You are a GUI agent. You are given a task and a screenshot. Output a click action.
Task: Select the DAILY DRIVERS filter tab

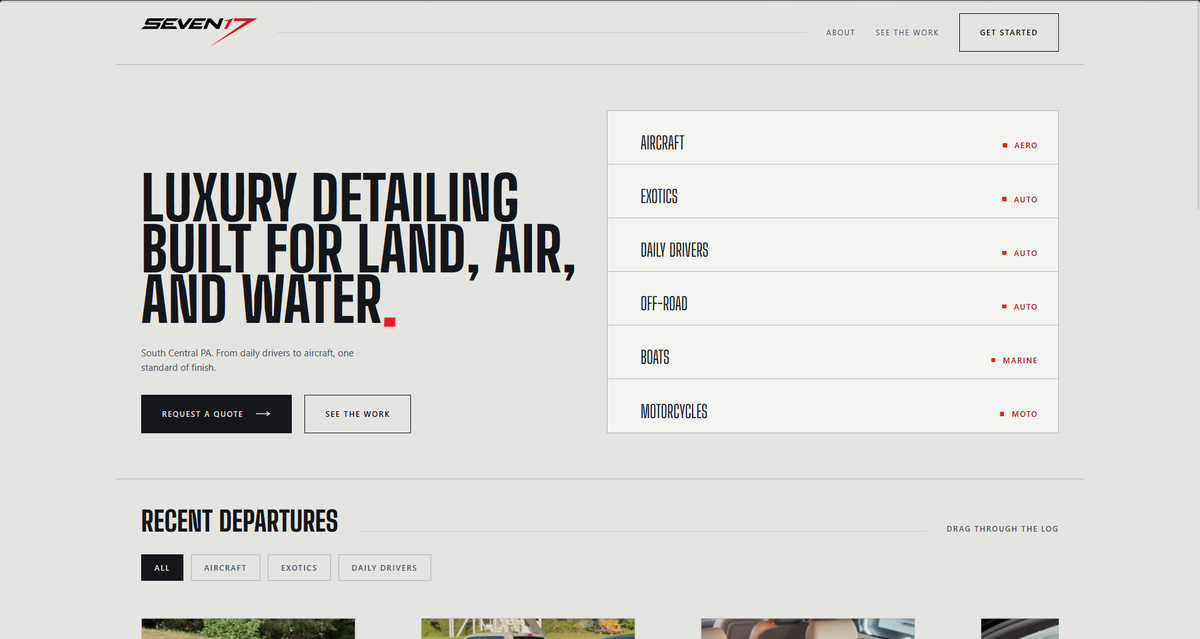[x=384, y=568]
